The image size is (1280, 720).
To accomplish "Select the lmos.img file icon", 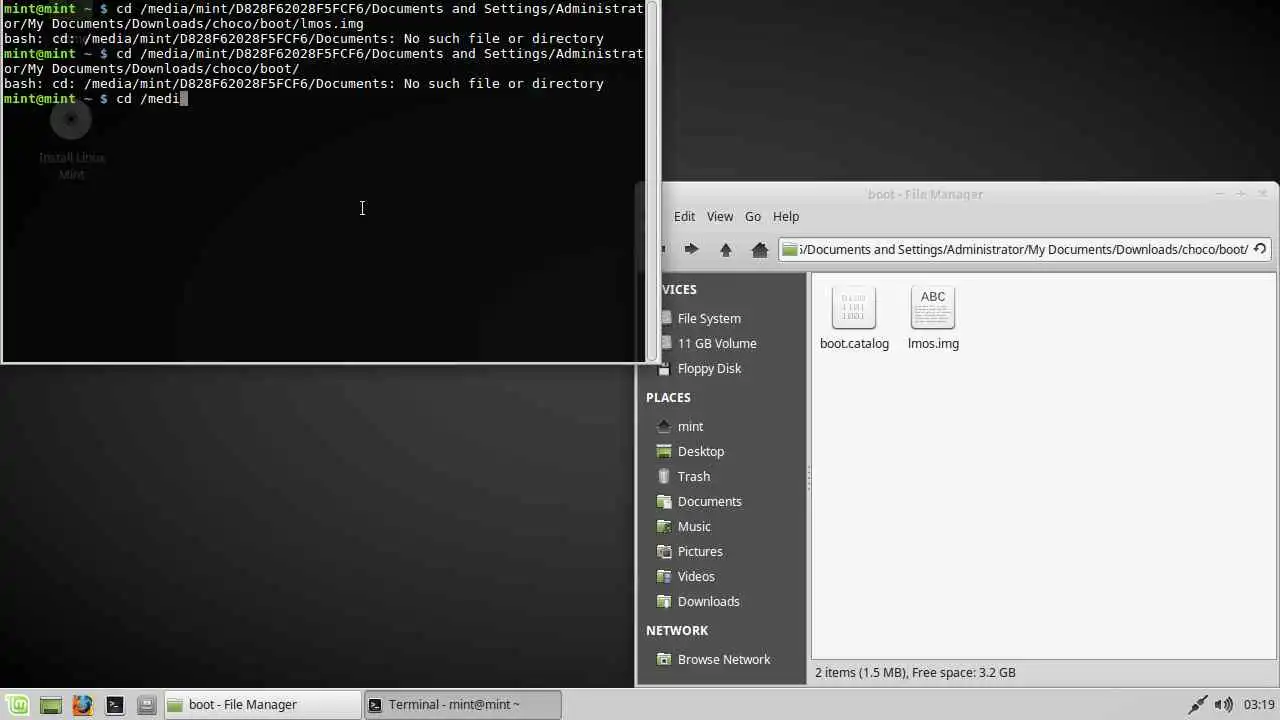I will (933, 308).
